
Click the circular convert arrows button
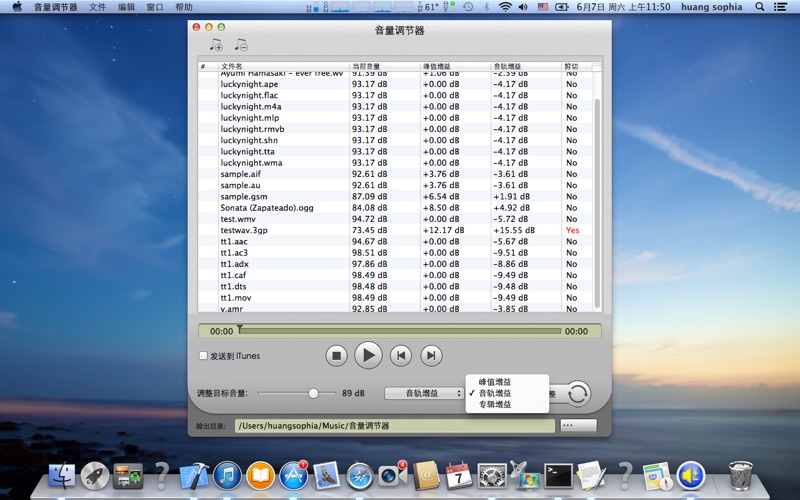coord(577,394)
